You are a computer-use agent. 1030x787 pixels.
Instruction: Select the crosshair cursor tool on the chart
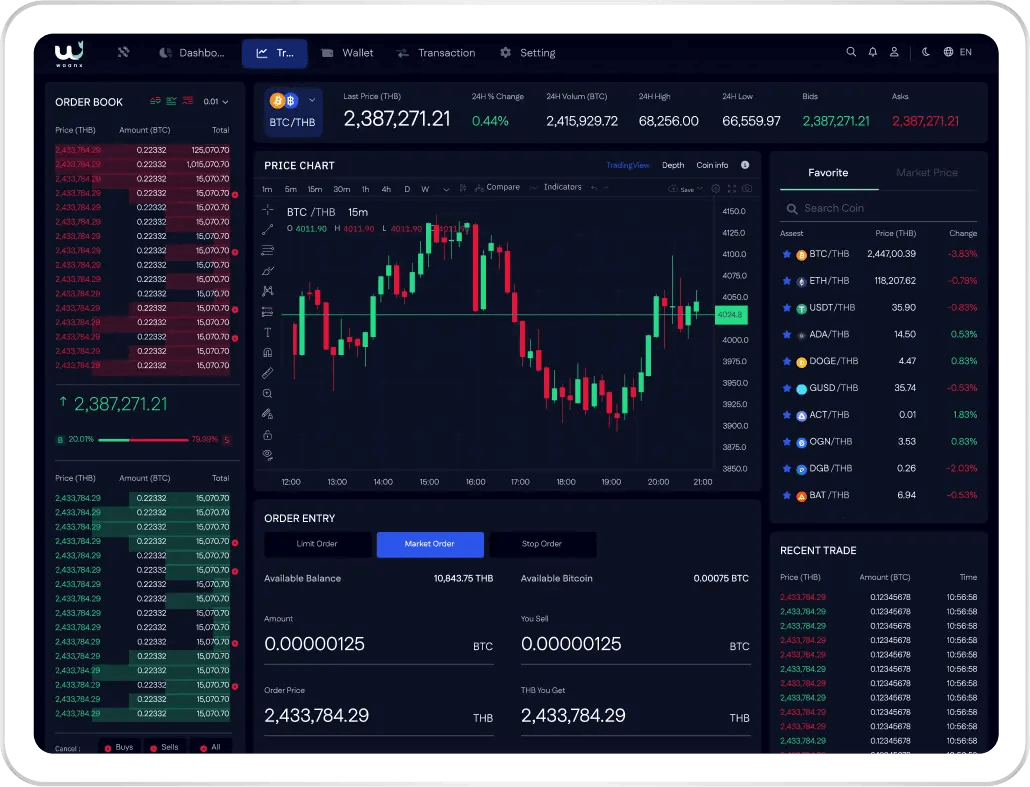267,210
